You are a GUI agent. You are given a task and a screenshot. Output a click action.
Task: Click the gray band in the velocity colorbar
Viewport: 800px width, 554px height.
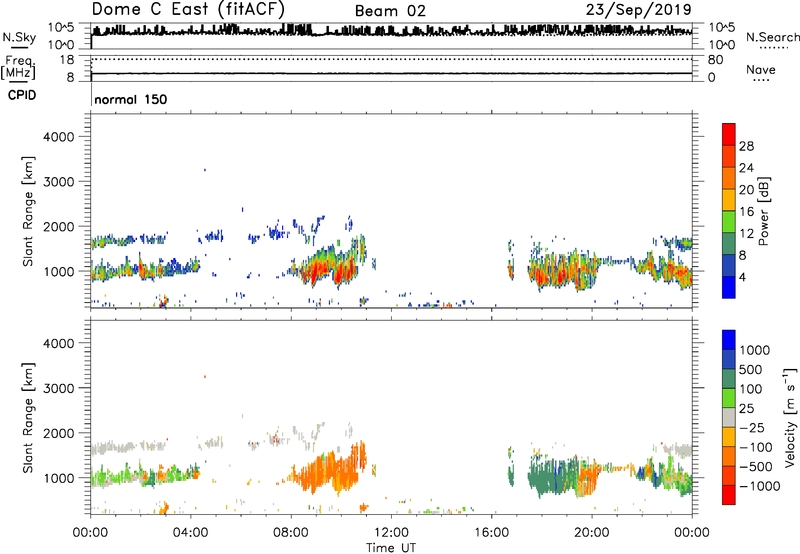(x=729, y=418)
